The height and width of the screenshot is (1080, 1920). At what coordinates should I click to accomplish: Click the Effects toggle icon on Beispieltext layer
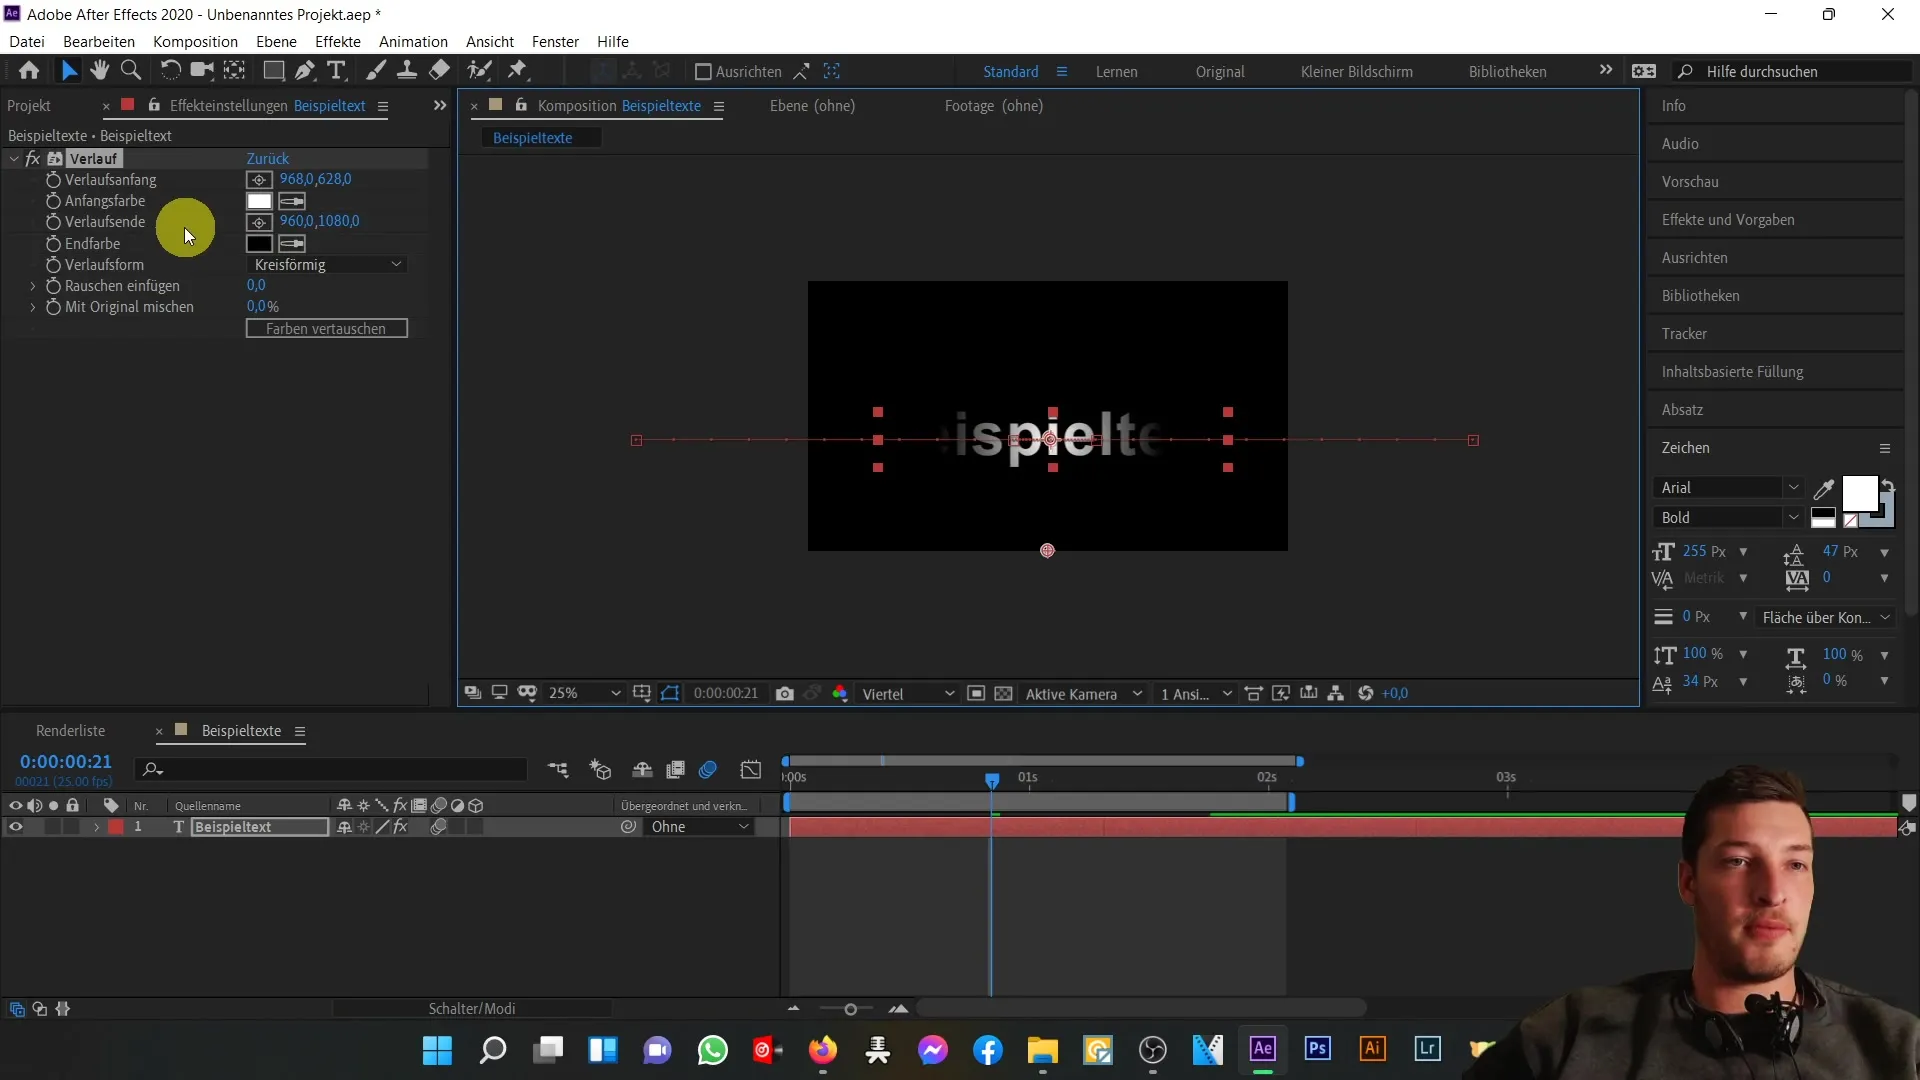click(401, 827)
